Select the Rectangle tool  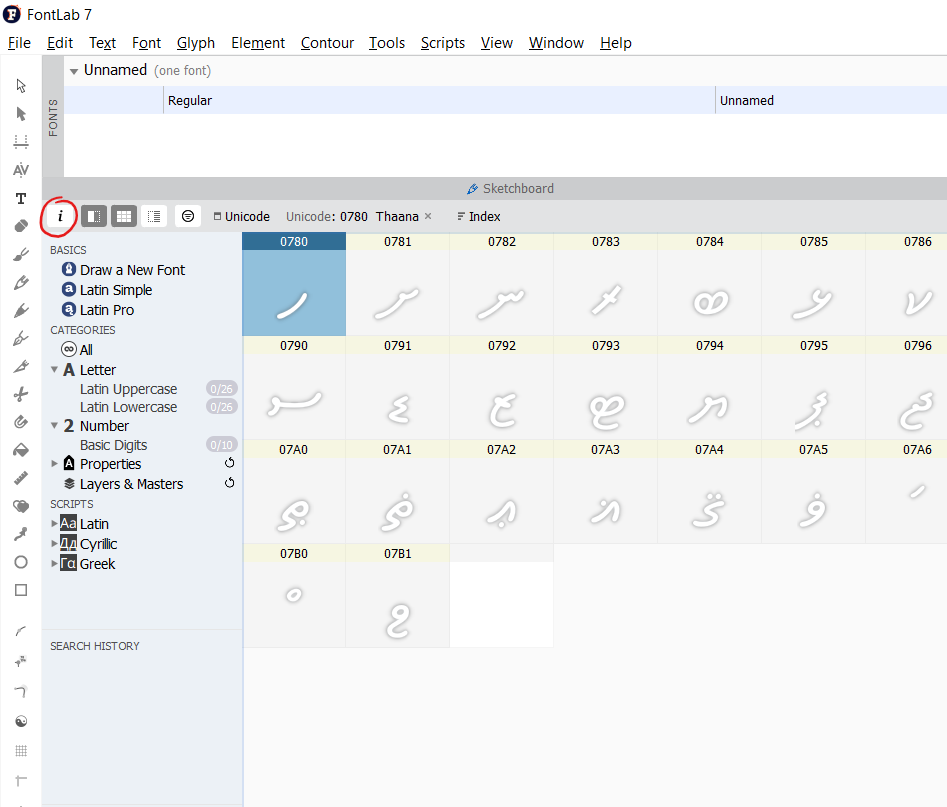(21, 590)
